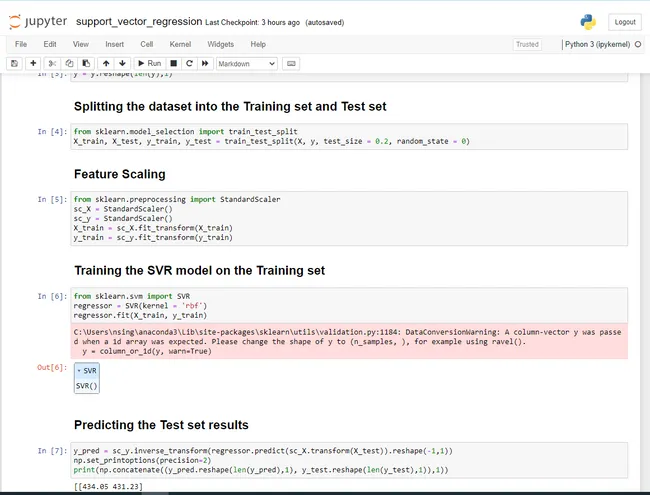Click the printed output [[434.05 431.23]

tap(108, 487)
